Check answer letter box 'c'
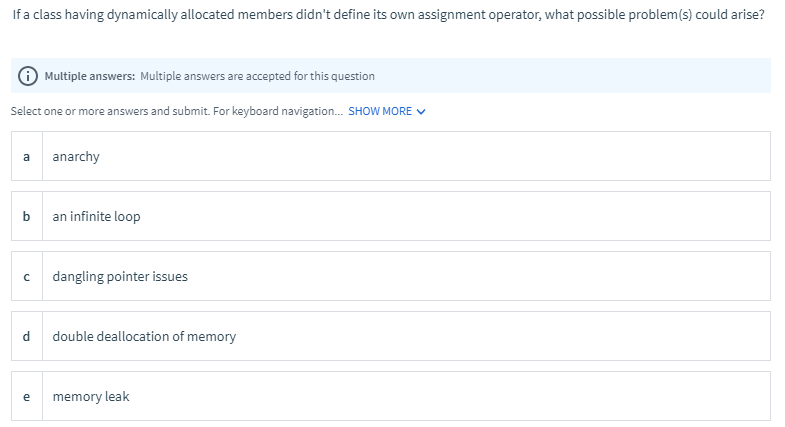The height and width of the screenshot is (427, 785). pos(27,277)
